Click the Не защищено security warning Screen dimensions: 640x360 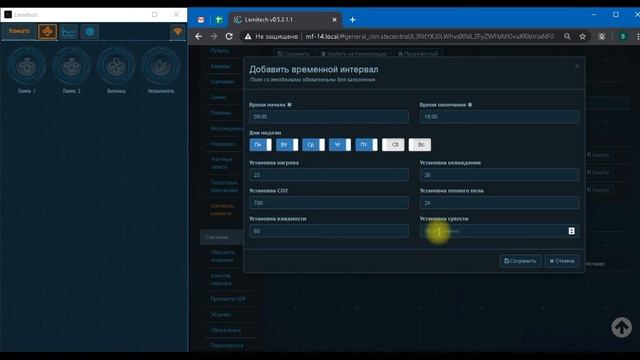pyautogui.click(x=271, y=36)
